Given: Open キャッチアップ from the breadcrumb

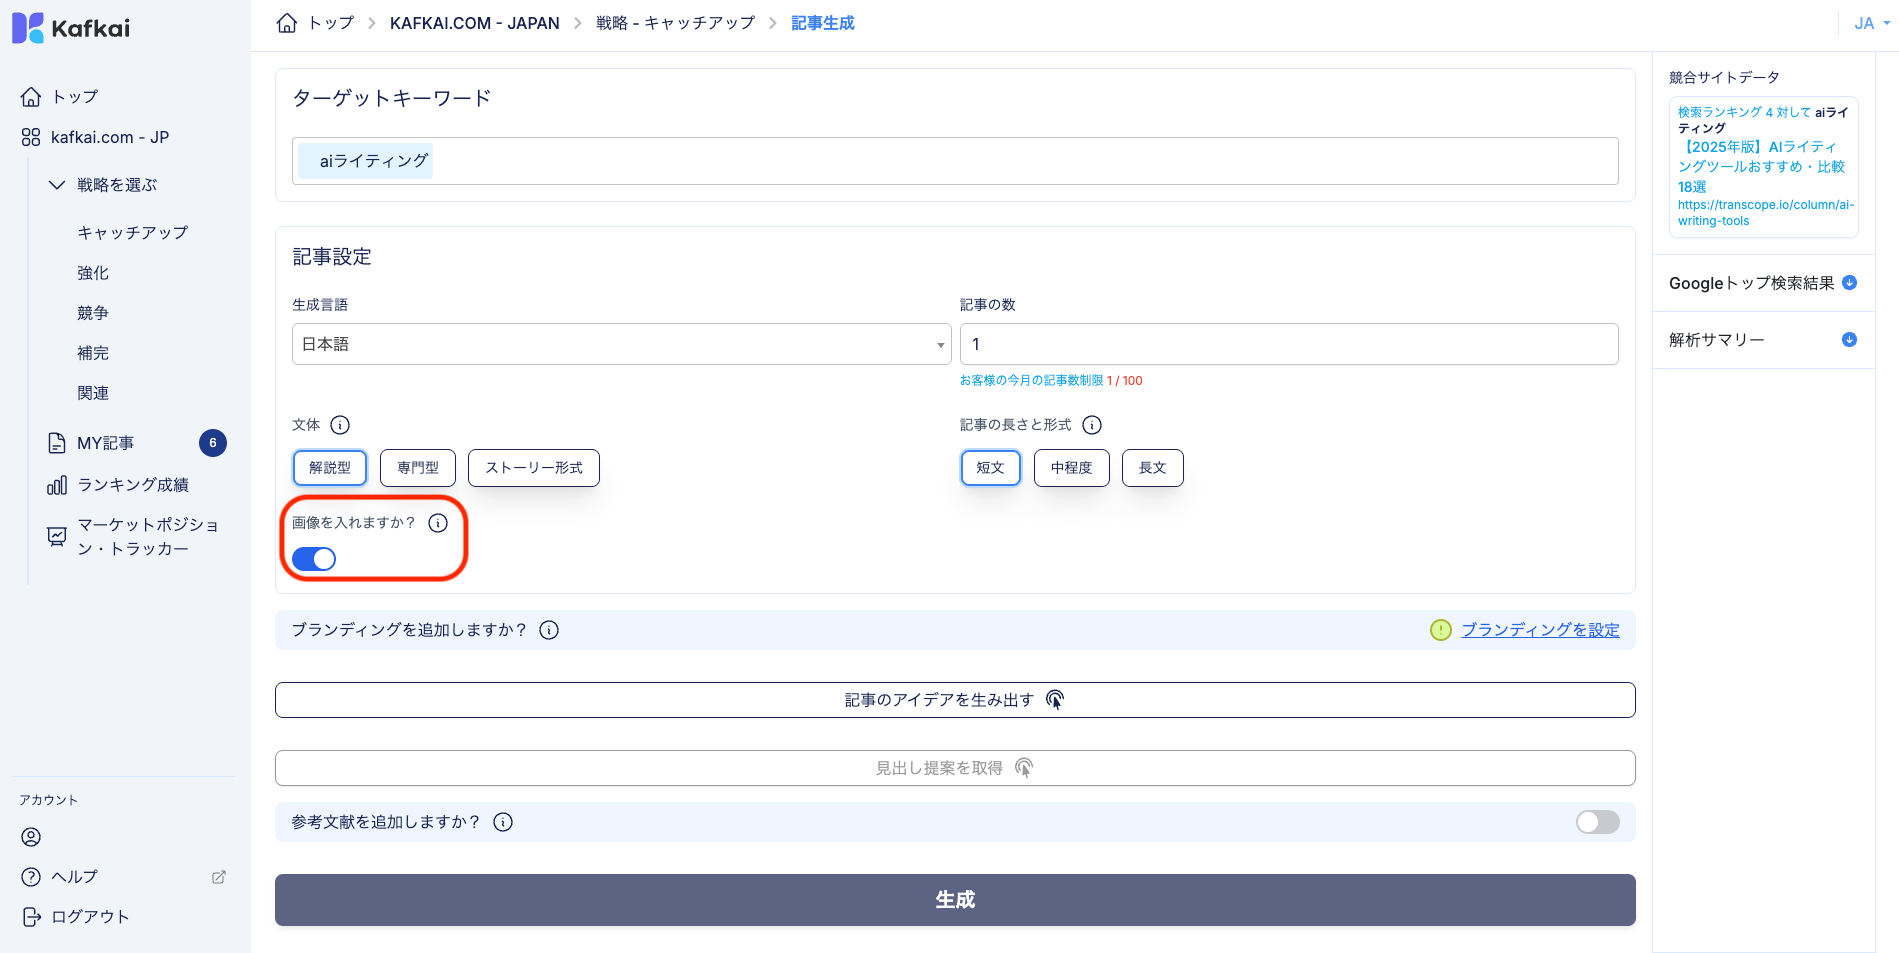Looking at the screenshot, I should [675, 22].
